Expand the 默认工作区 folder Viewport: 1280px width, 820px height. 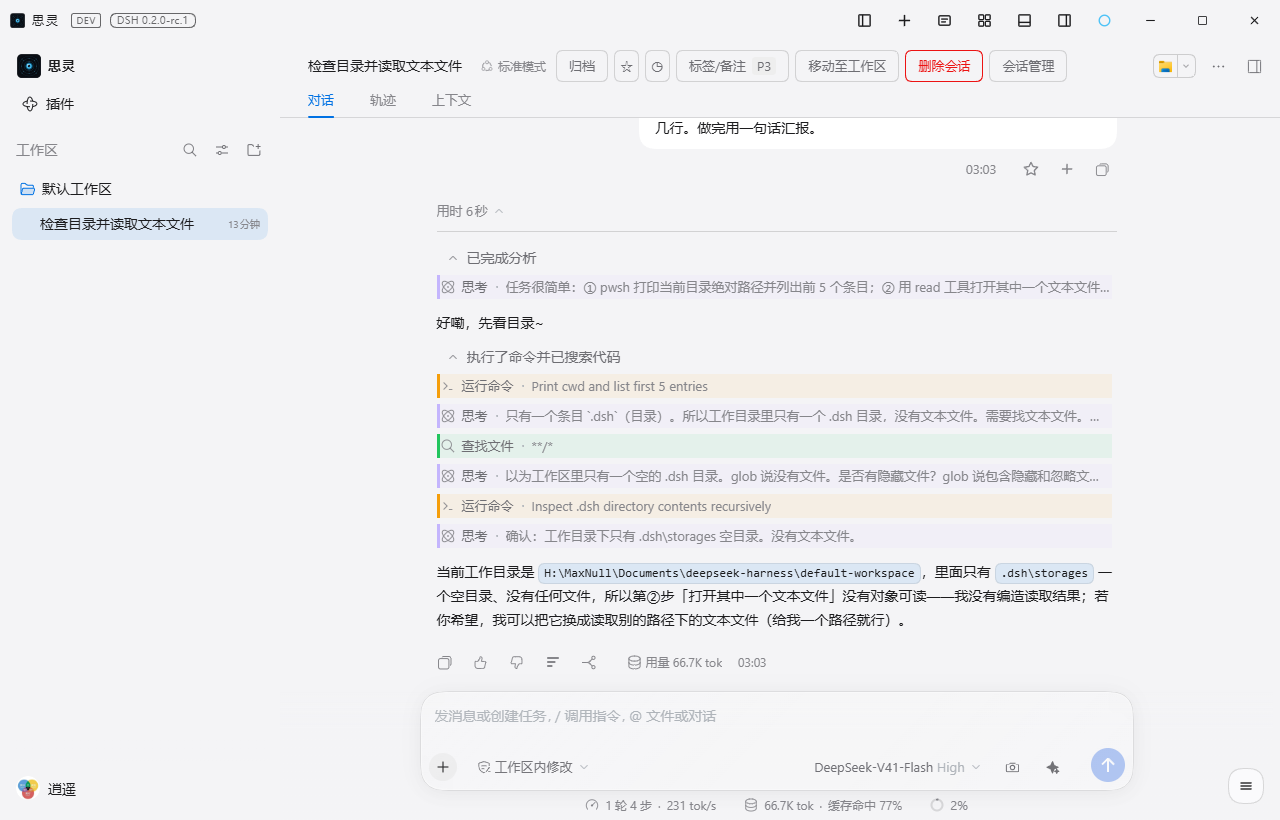point(66,189)
